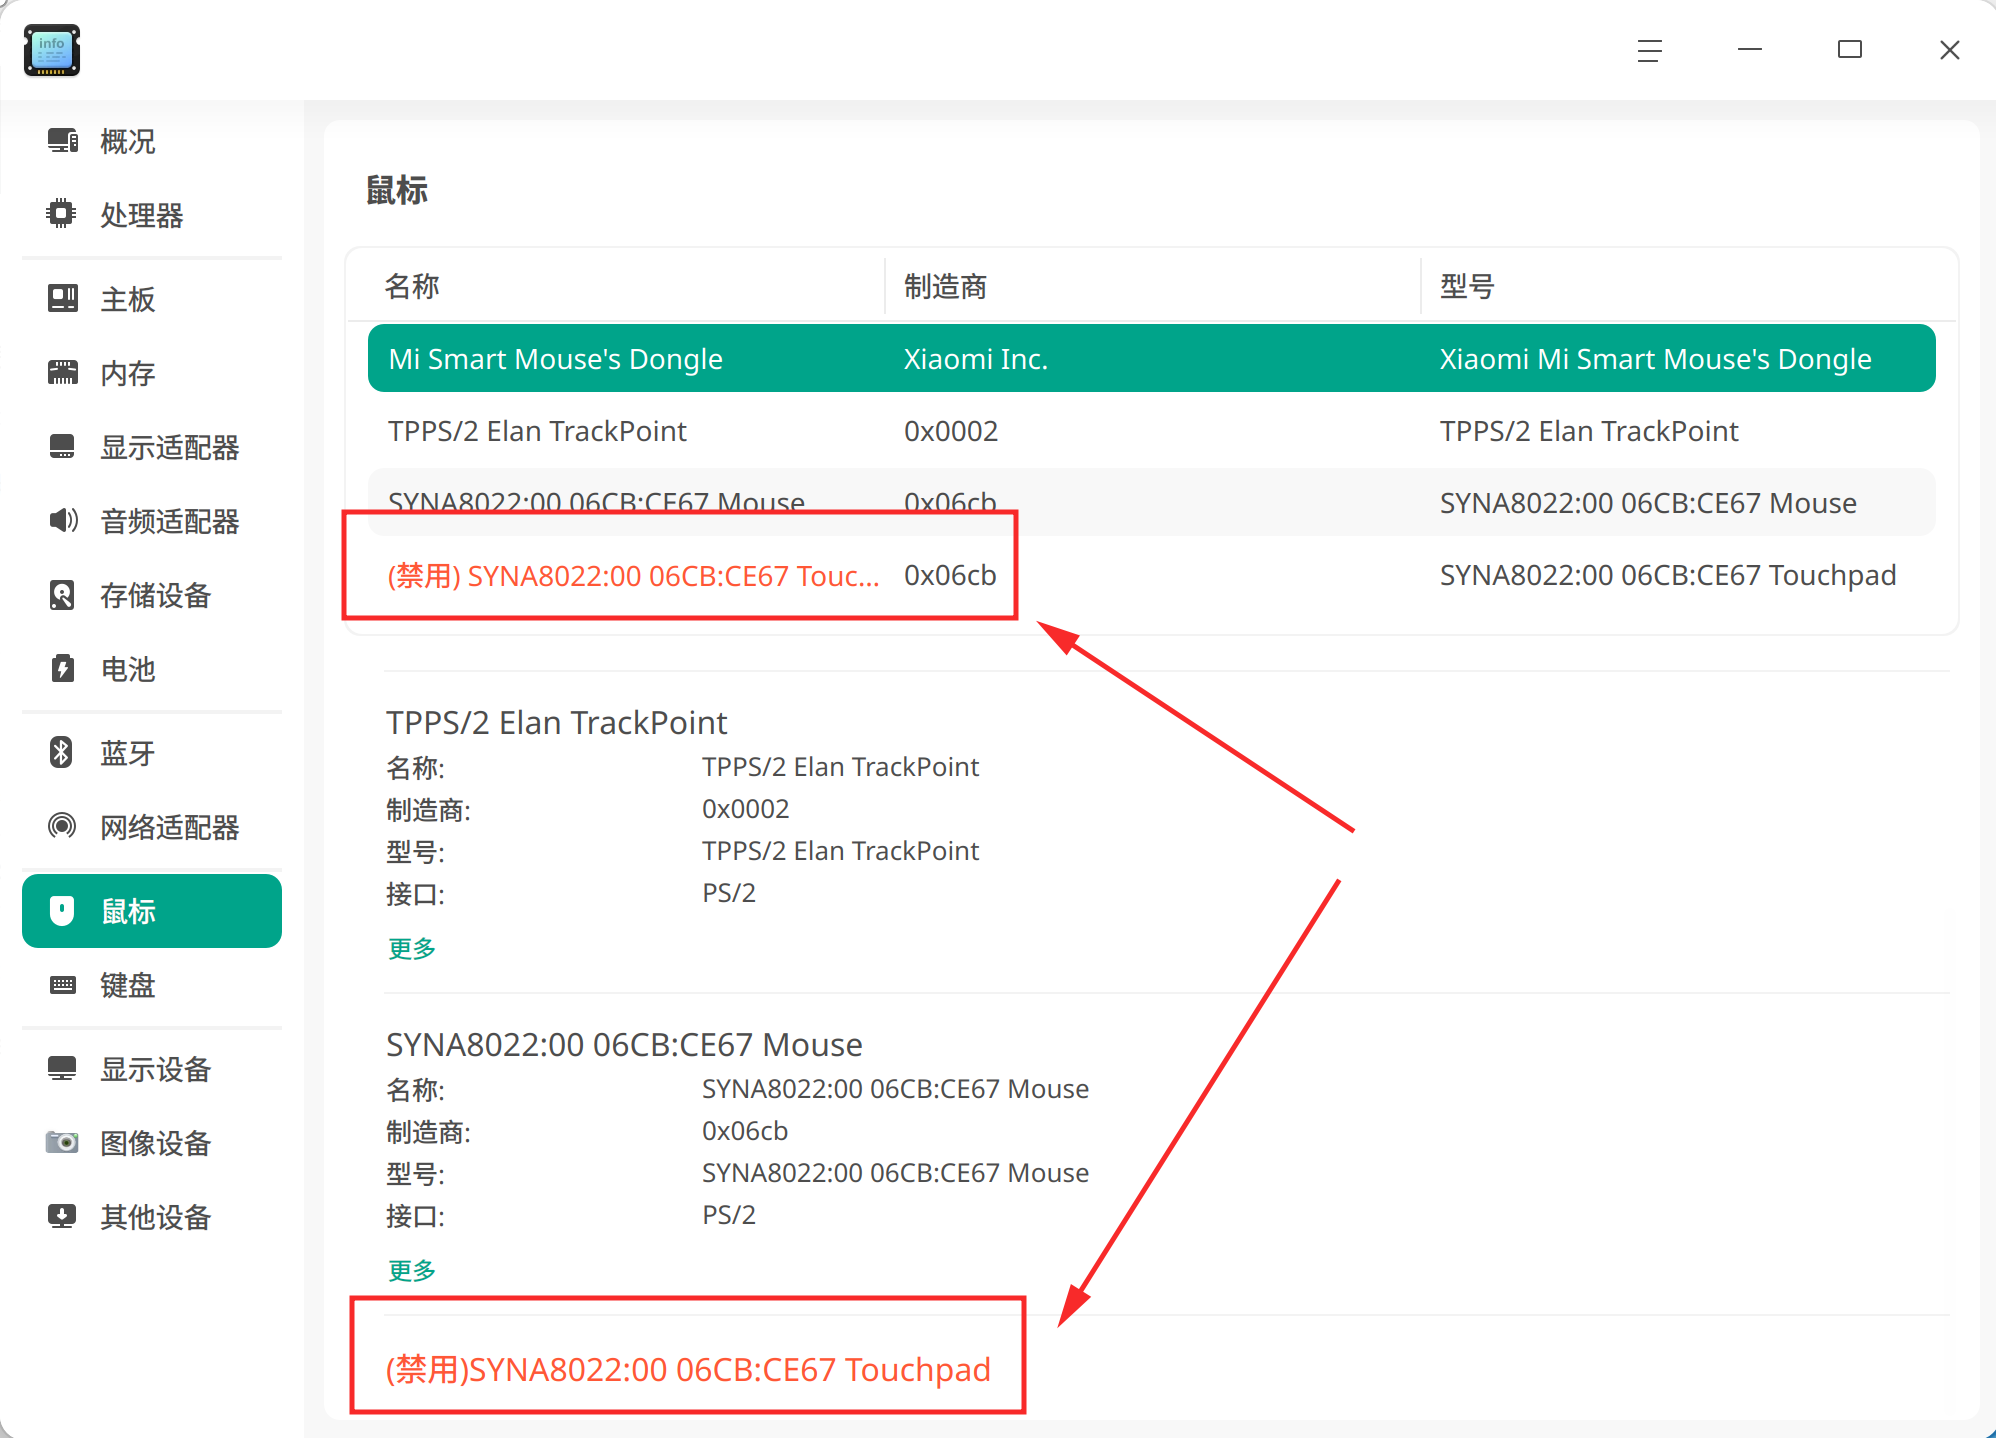Click the motherboard icon (主板)
Viewport: 1996px width, 1438px height.
pyautogui.click(x=63, y=298)
